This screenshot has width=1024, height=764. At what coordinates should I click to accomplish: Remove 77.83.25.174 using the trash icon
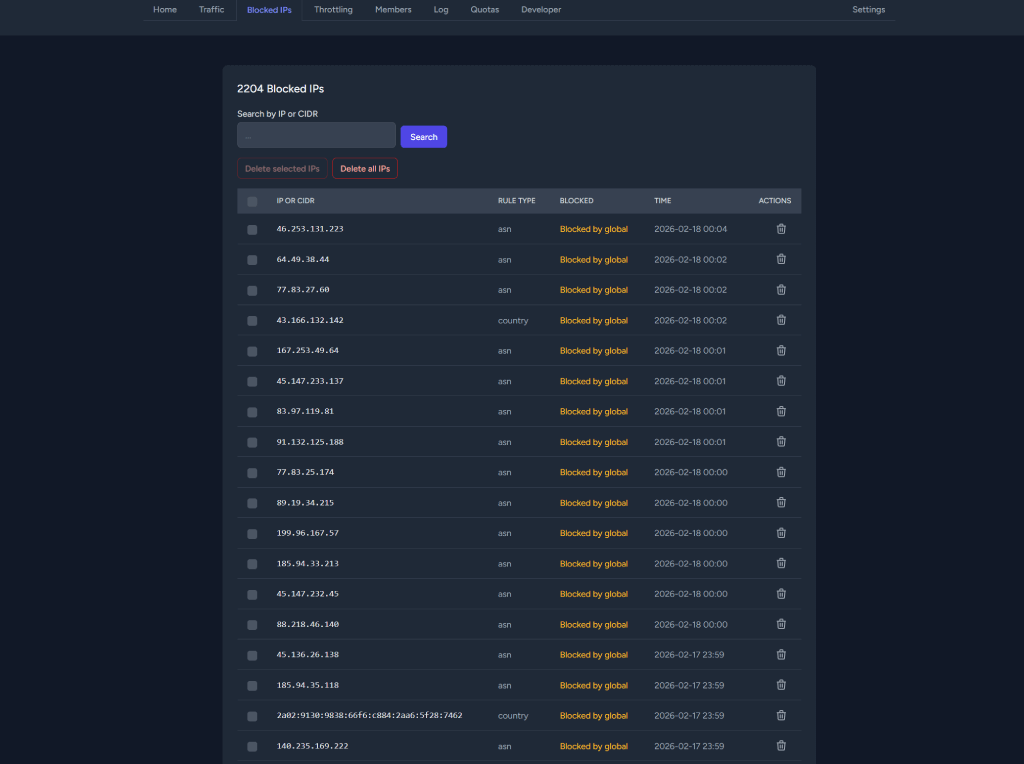(781, 472)
